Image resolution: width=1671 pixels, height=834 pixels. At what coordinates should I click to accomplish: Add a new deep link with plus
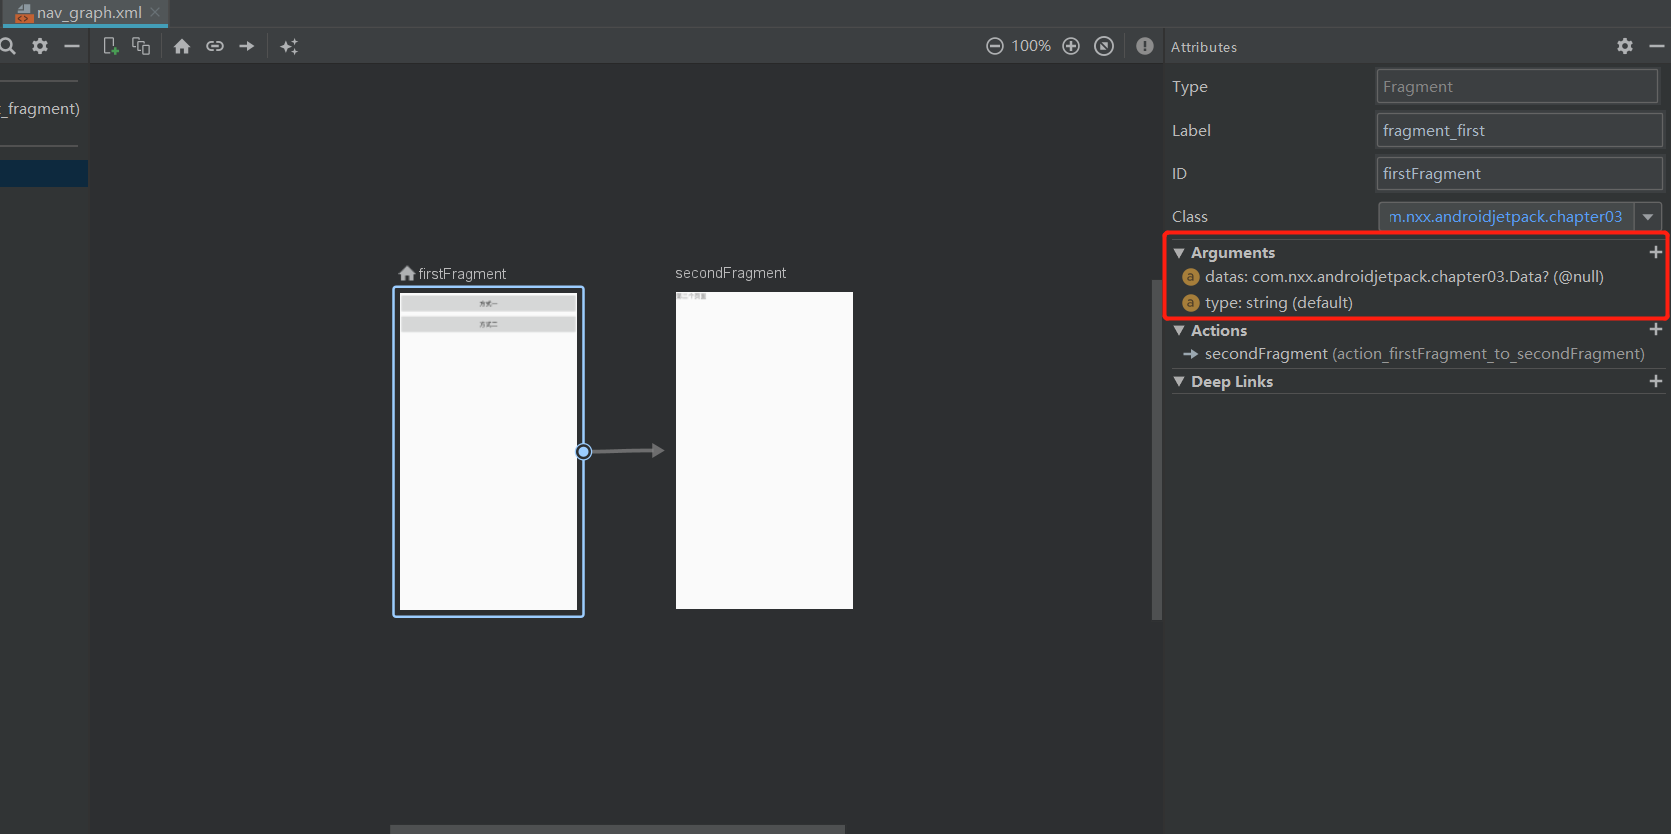click(x=1656, y=381)
